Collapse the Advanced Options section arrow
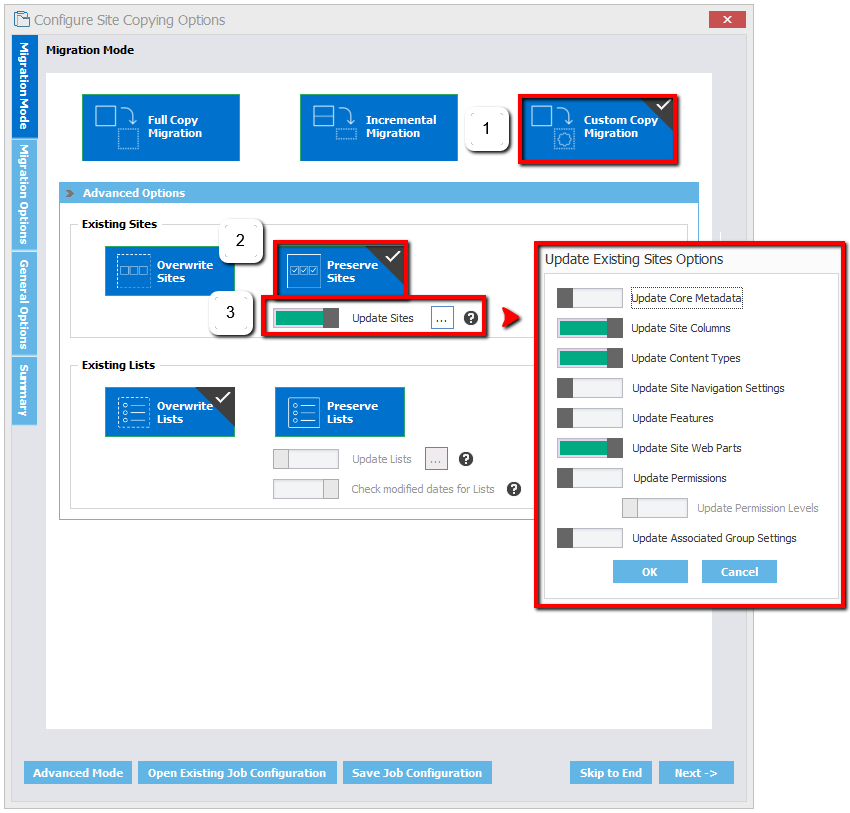The image size is (850, 813). tap(70, 193)
